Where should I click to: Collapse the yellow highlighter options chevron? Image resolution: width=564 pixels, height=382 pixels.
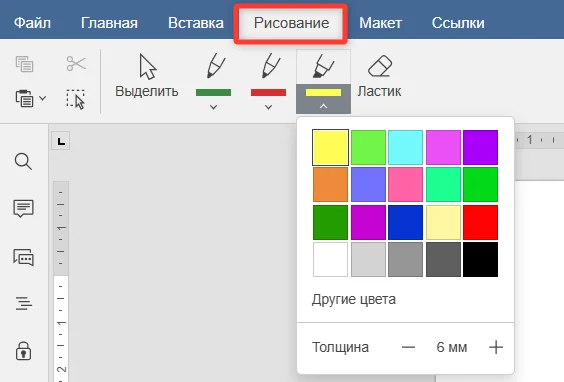(x=323, y=106)
